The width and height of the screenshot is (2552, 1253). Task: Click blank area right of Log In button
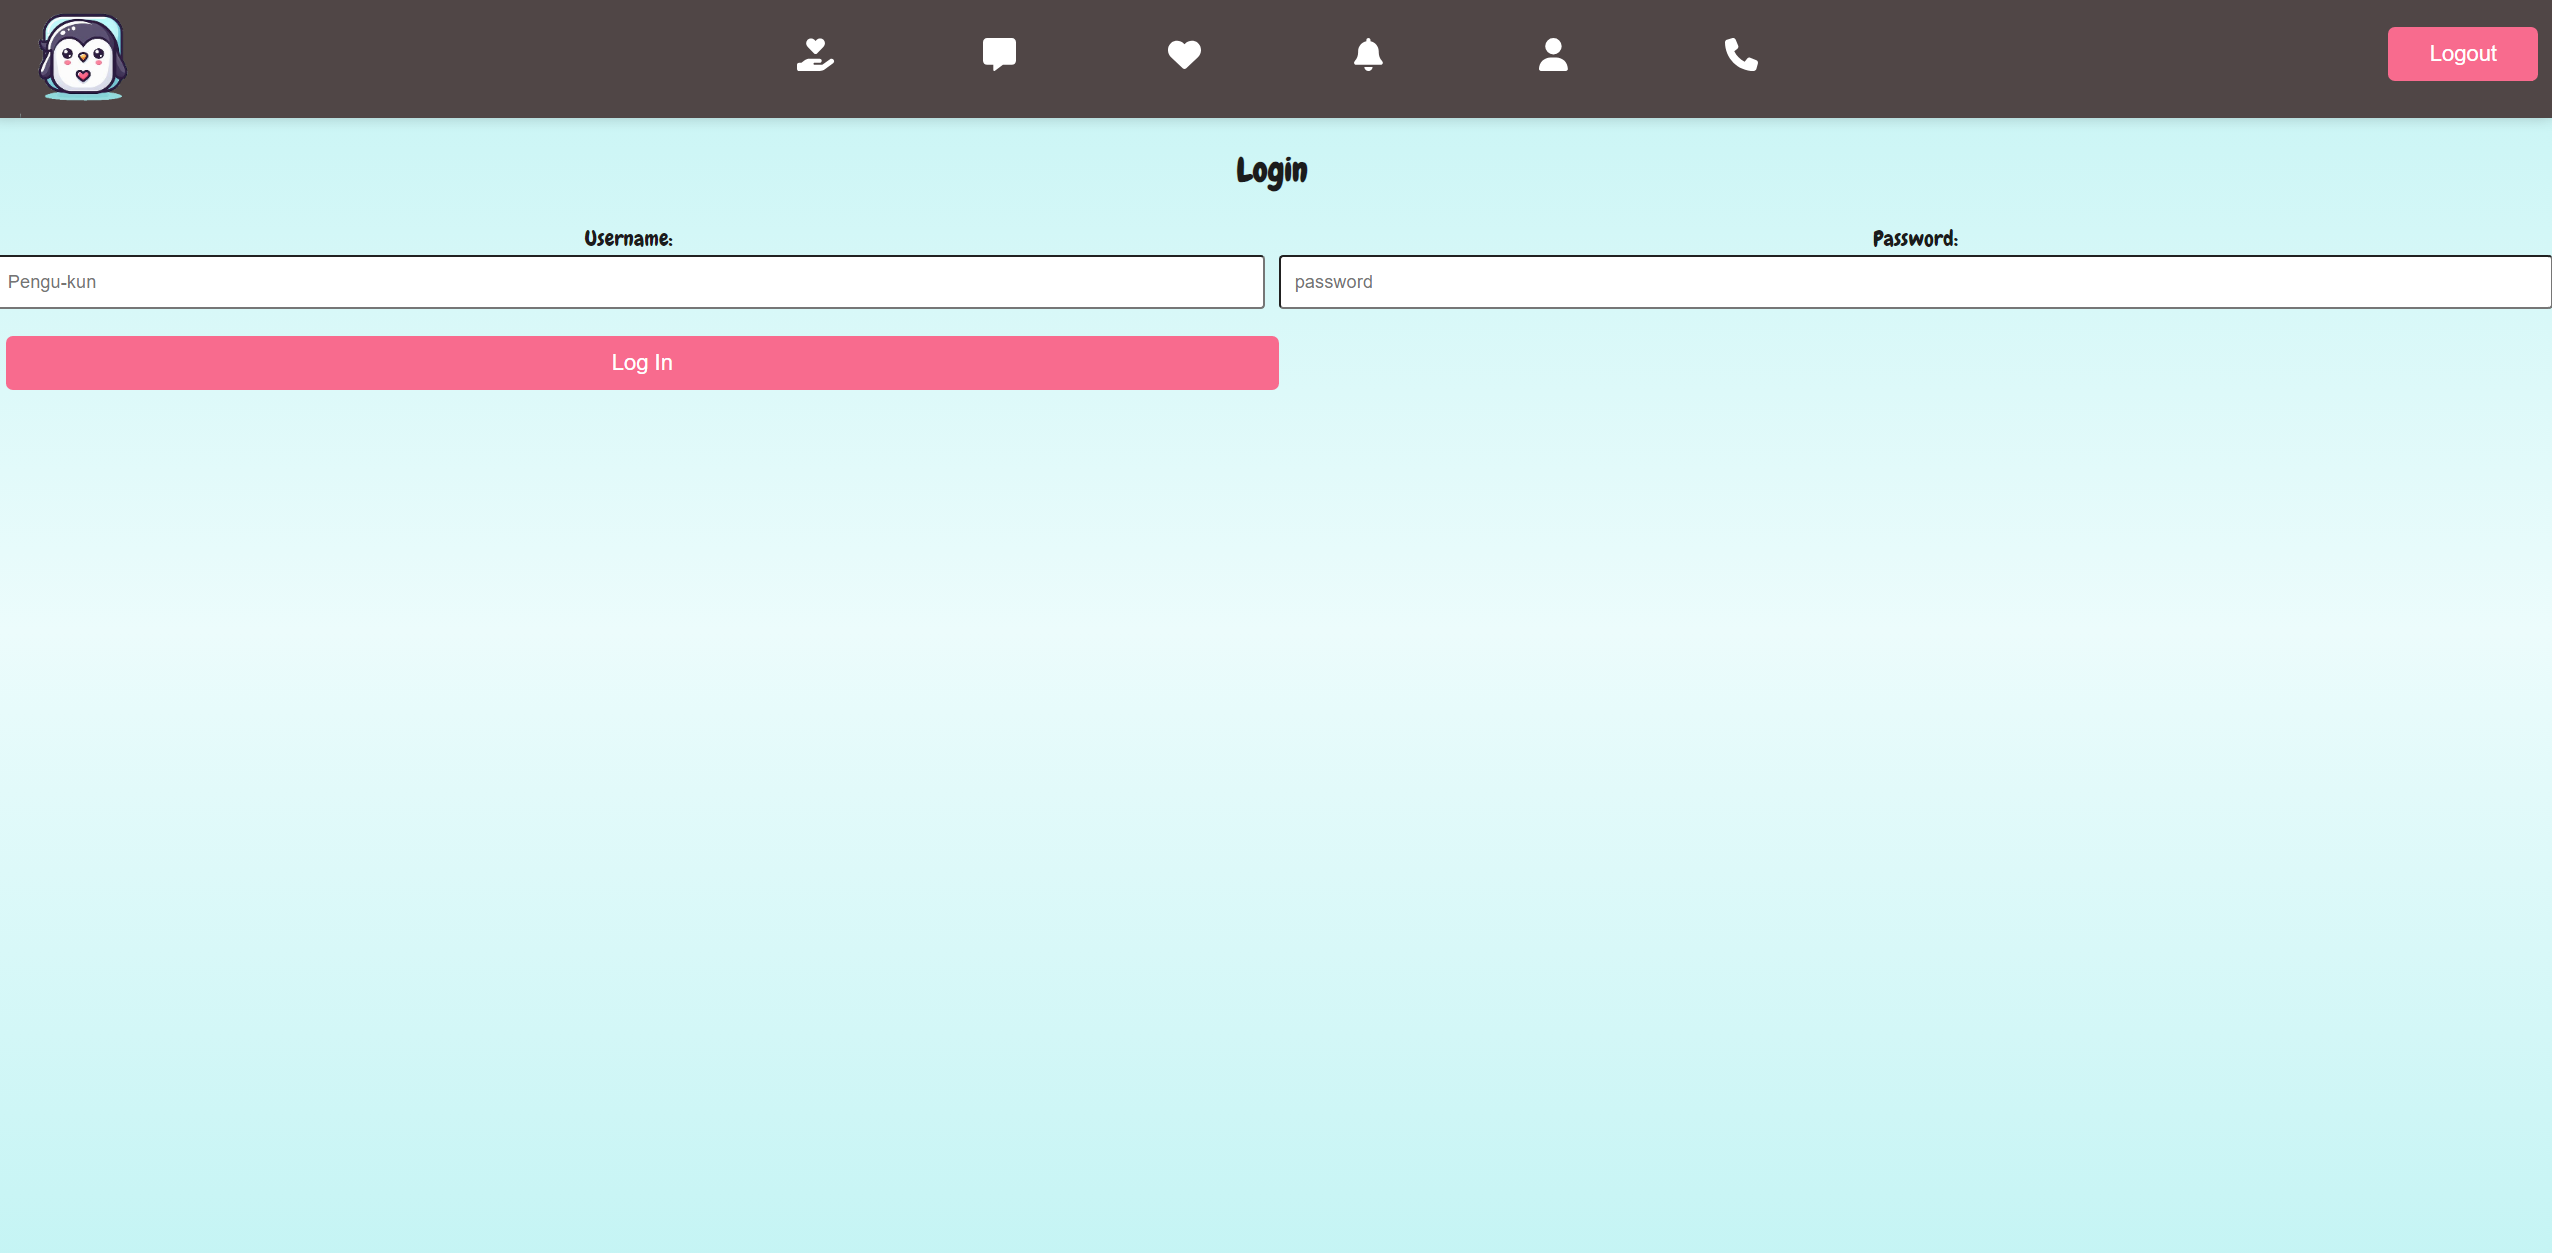tap(1900, 363)
